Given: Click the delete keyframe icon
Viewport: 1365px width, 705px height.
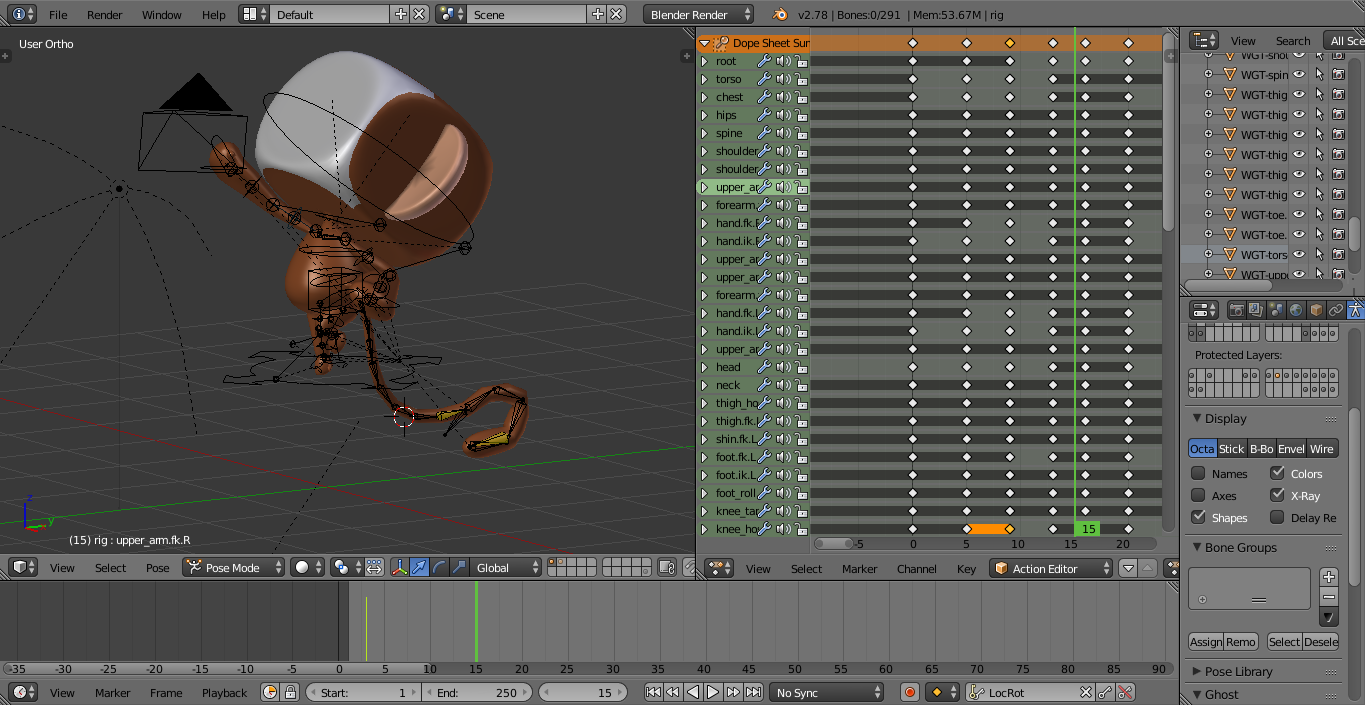Looking at the screenshot, I should point(1125,692).
